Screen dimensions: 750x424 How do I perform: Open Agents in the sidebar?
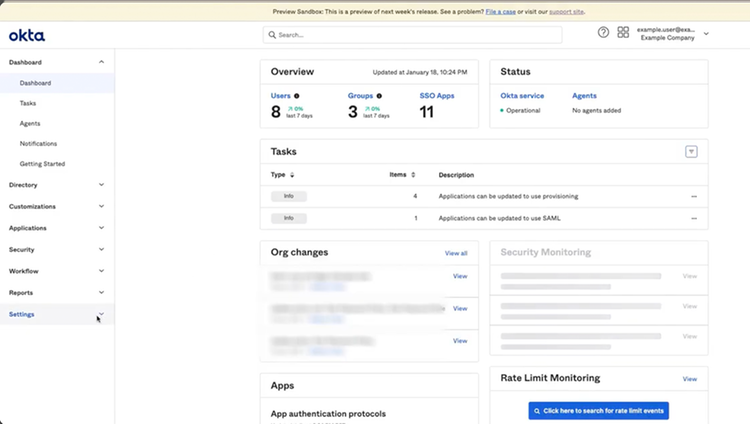30,123
